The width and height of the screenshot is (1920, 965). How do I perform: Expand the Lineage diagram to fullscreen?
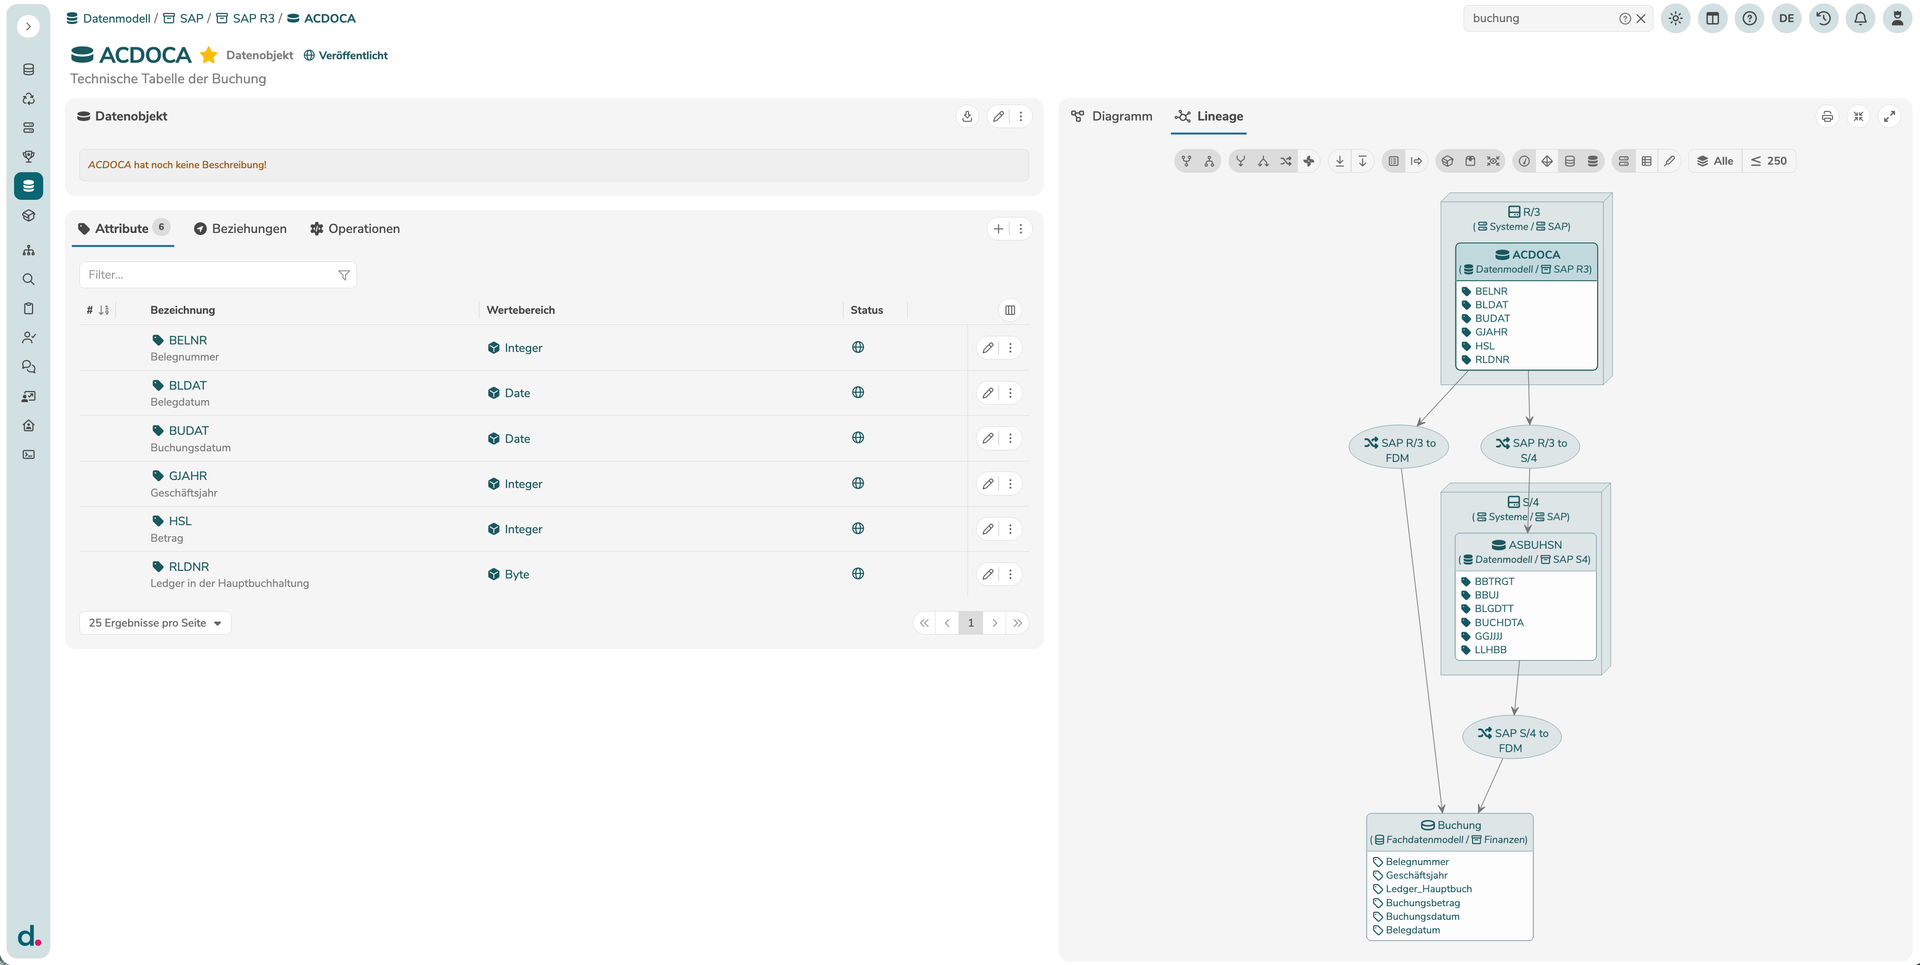click(x=1890, y=116)
